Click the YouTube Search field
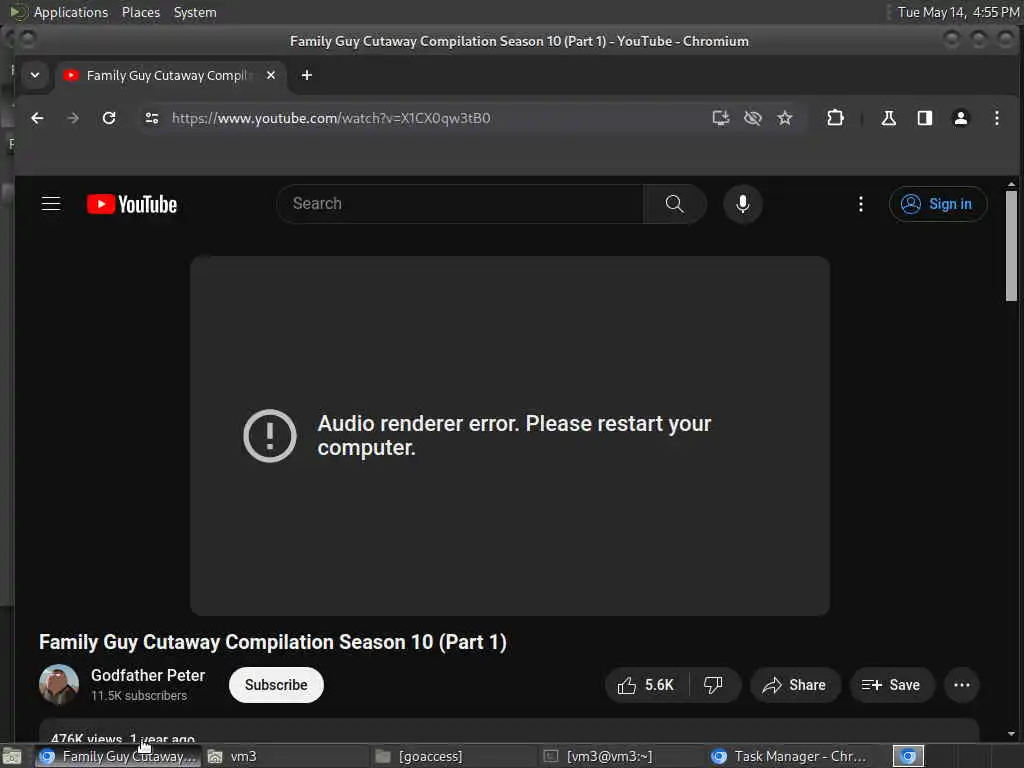The image size is (1024, 768). coord(460,204)
